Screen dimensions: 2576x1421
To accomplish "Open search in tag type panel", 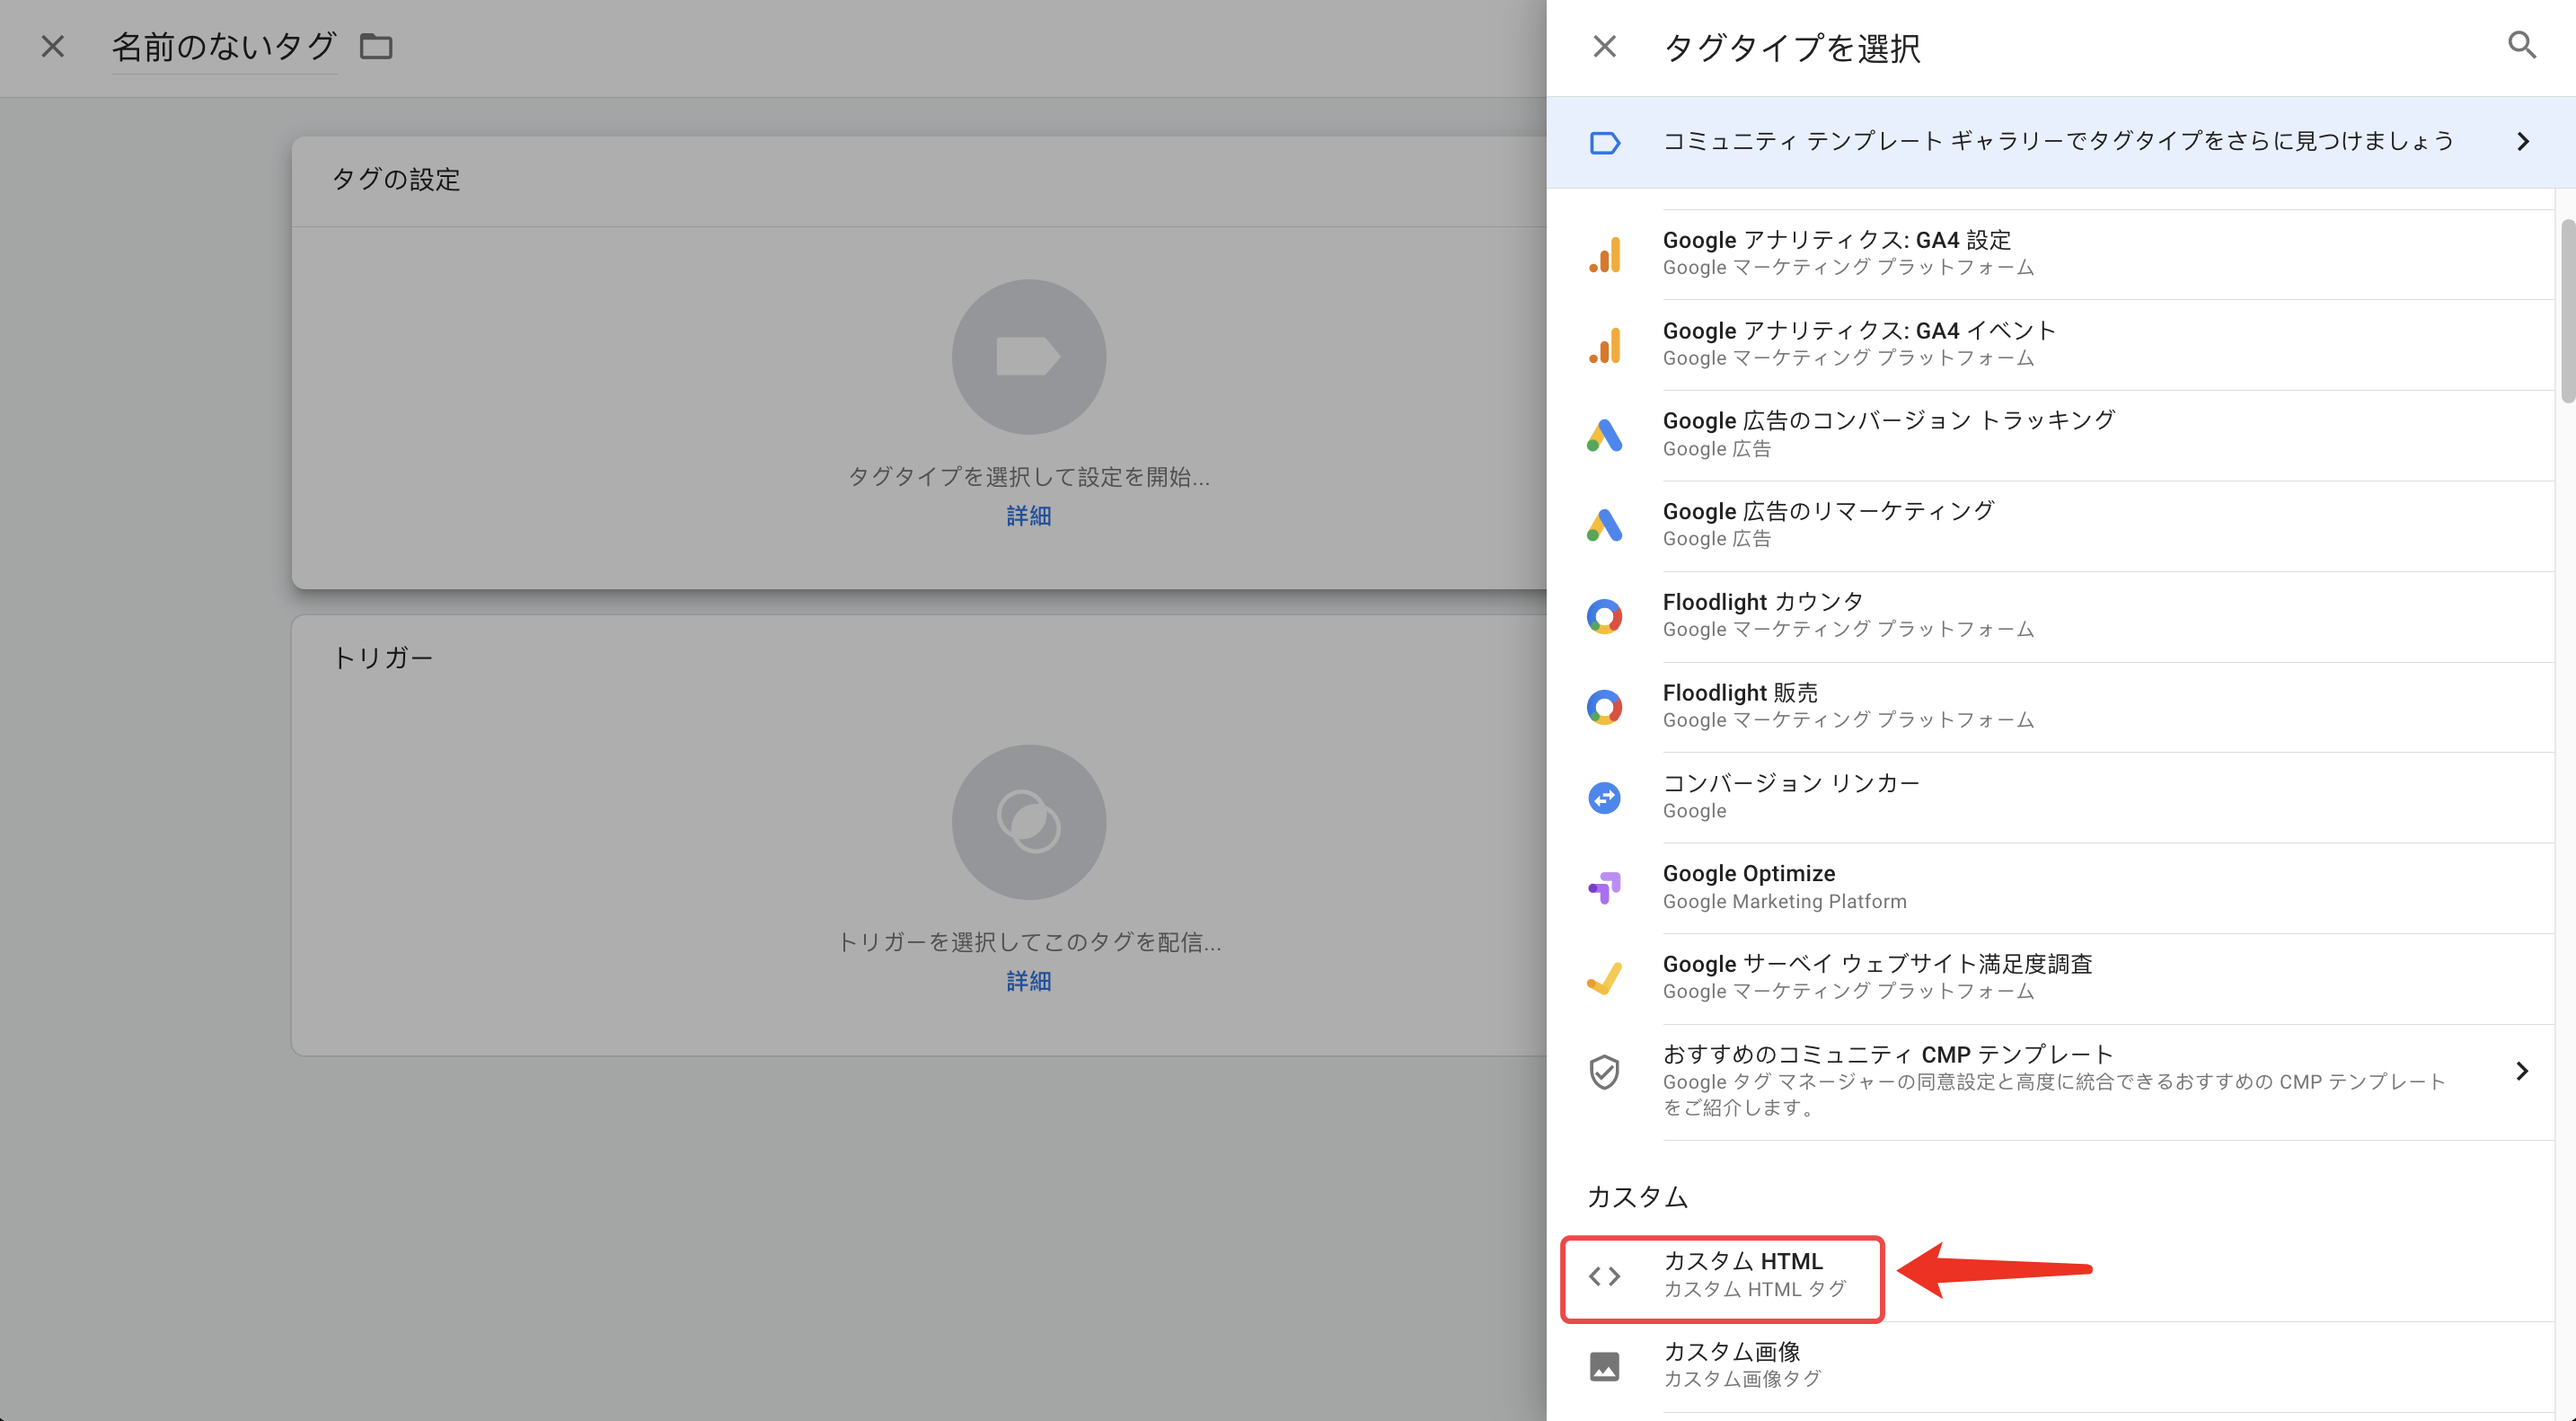I will tap(2522, 45).
